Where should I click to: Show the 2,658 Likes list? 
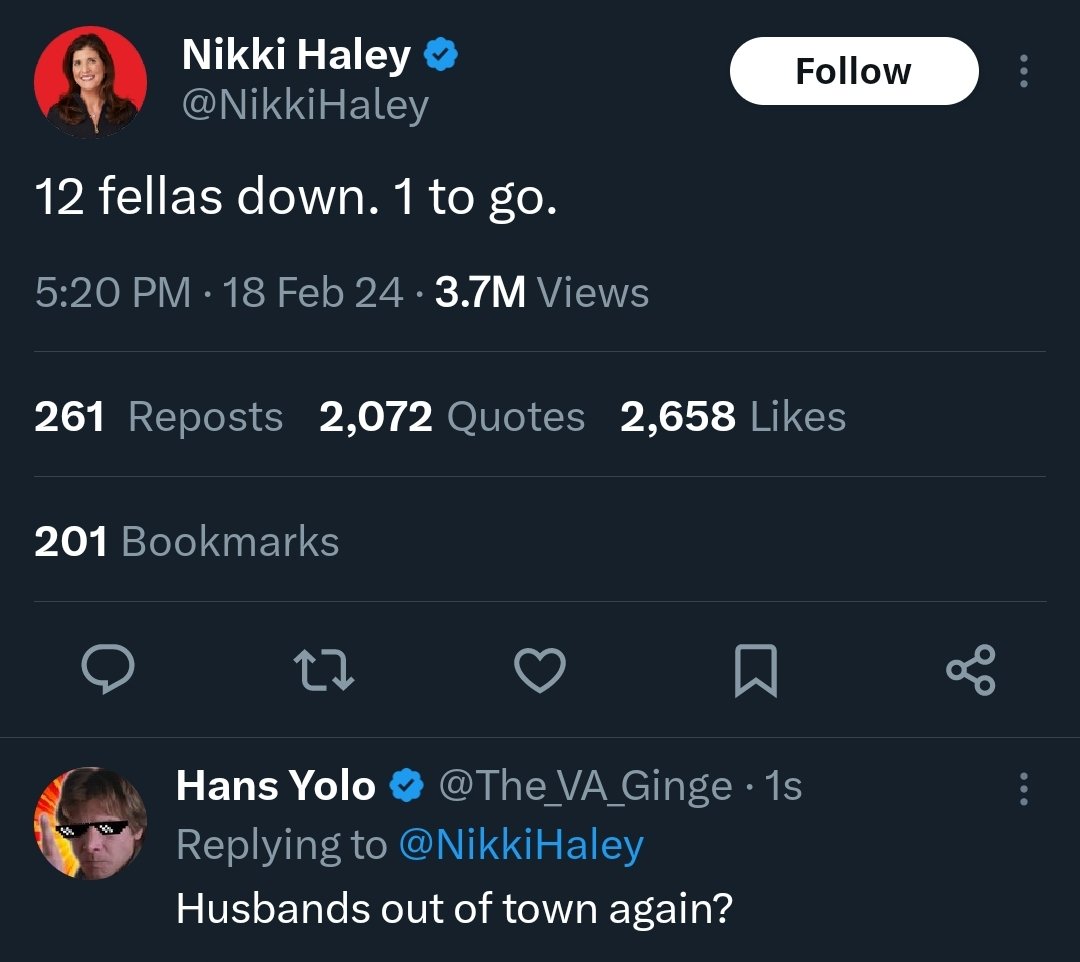pos(732,417)
